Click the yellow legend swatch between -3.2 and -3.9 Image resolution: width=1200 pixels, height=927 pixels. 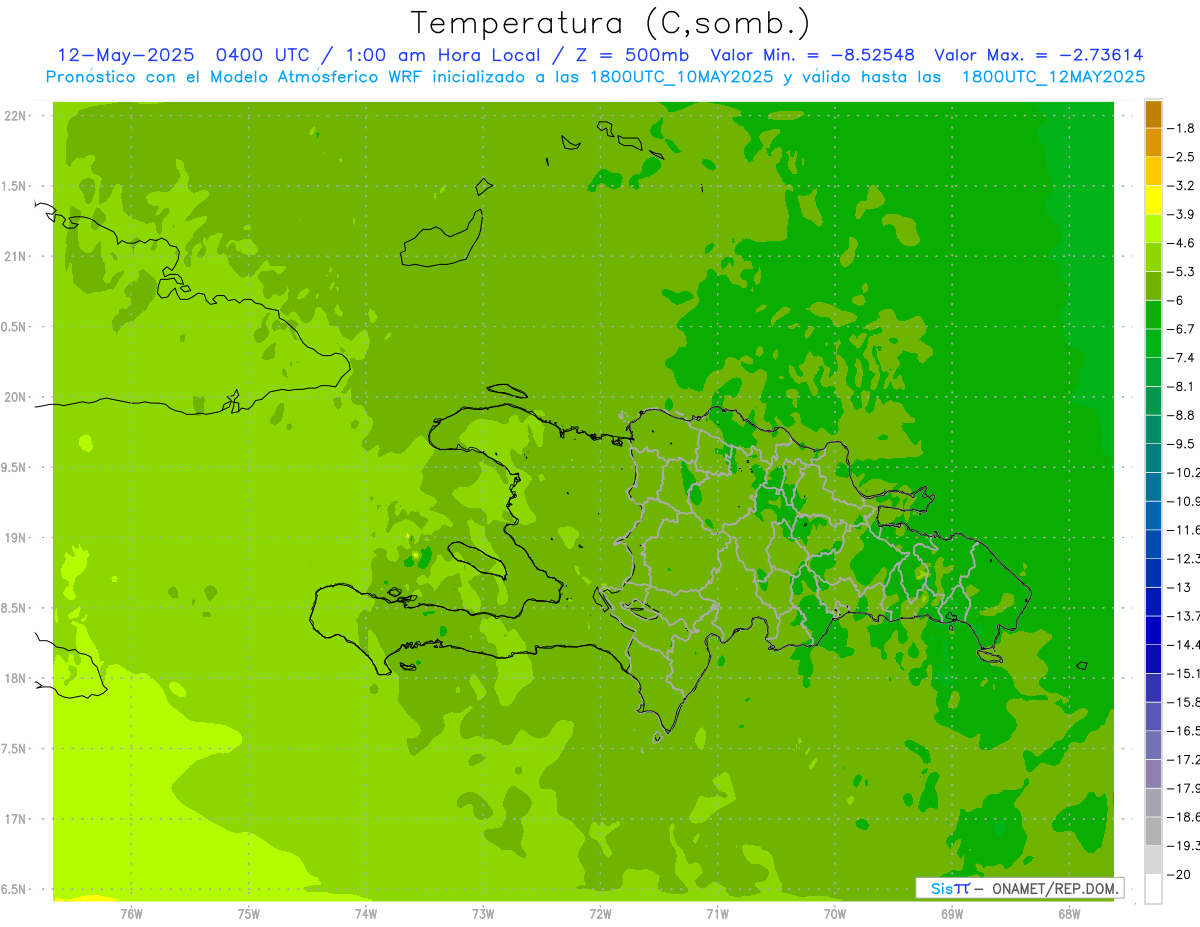pos(1153,200)
